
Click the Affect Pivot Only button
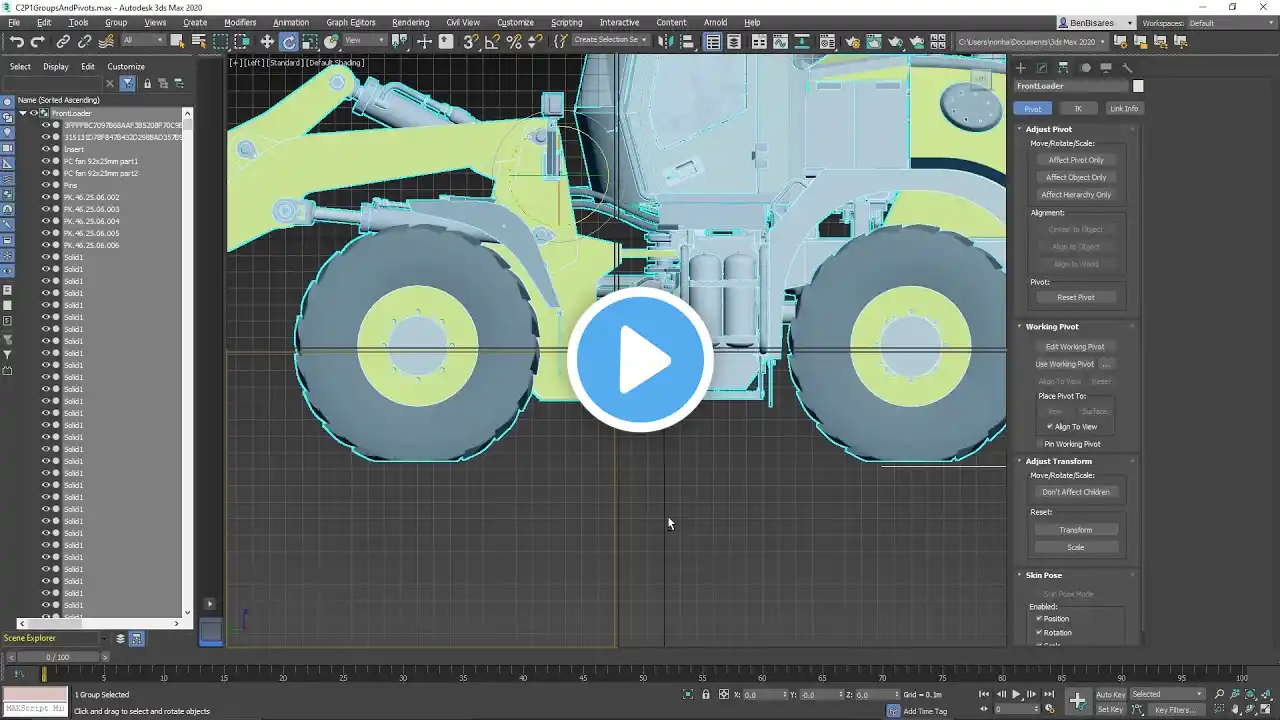coord(1076,160)
